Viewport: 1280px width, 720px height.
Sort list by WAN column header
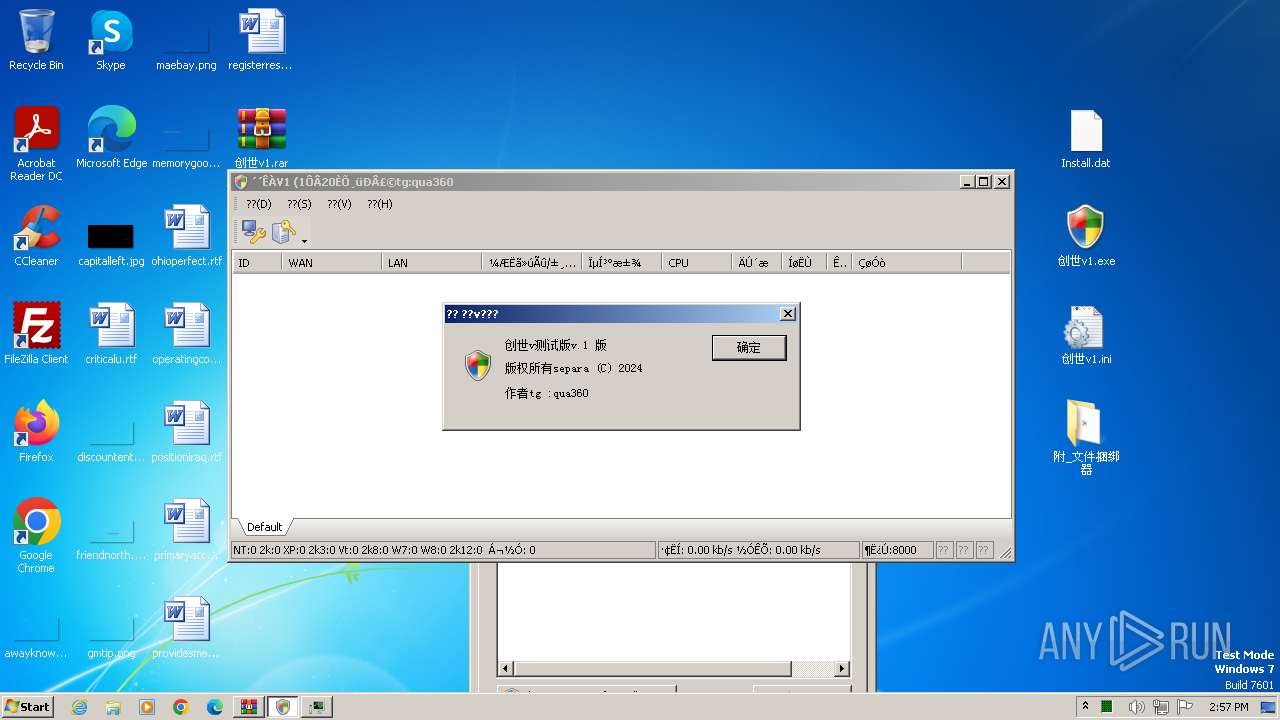(x=332, y=263)
